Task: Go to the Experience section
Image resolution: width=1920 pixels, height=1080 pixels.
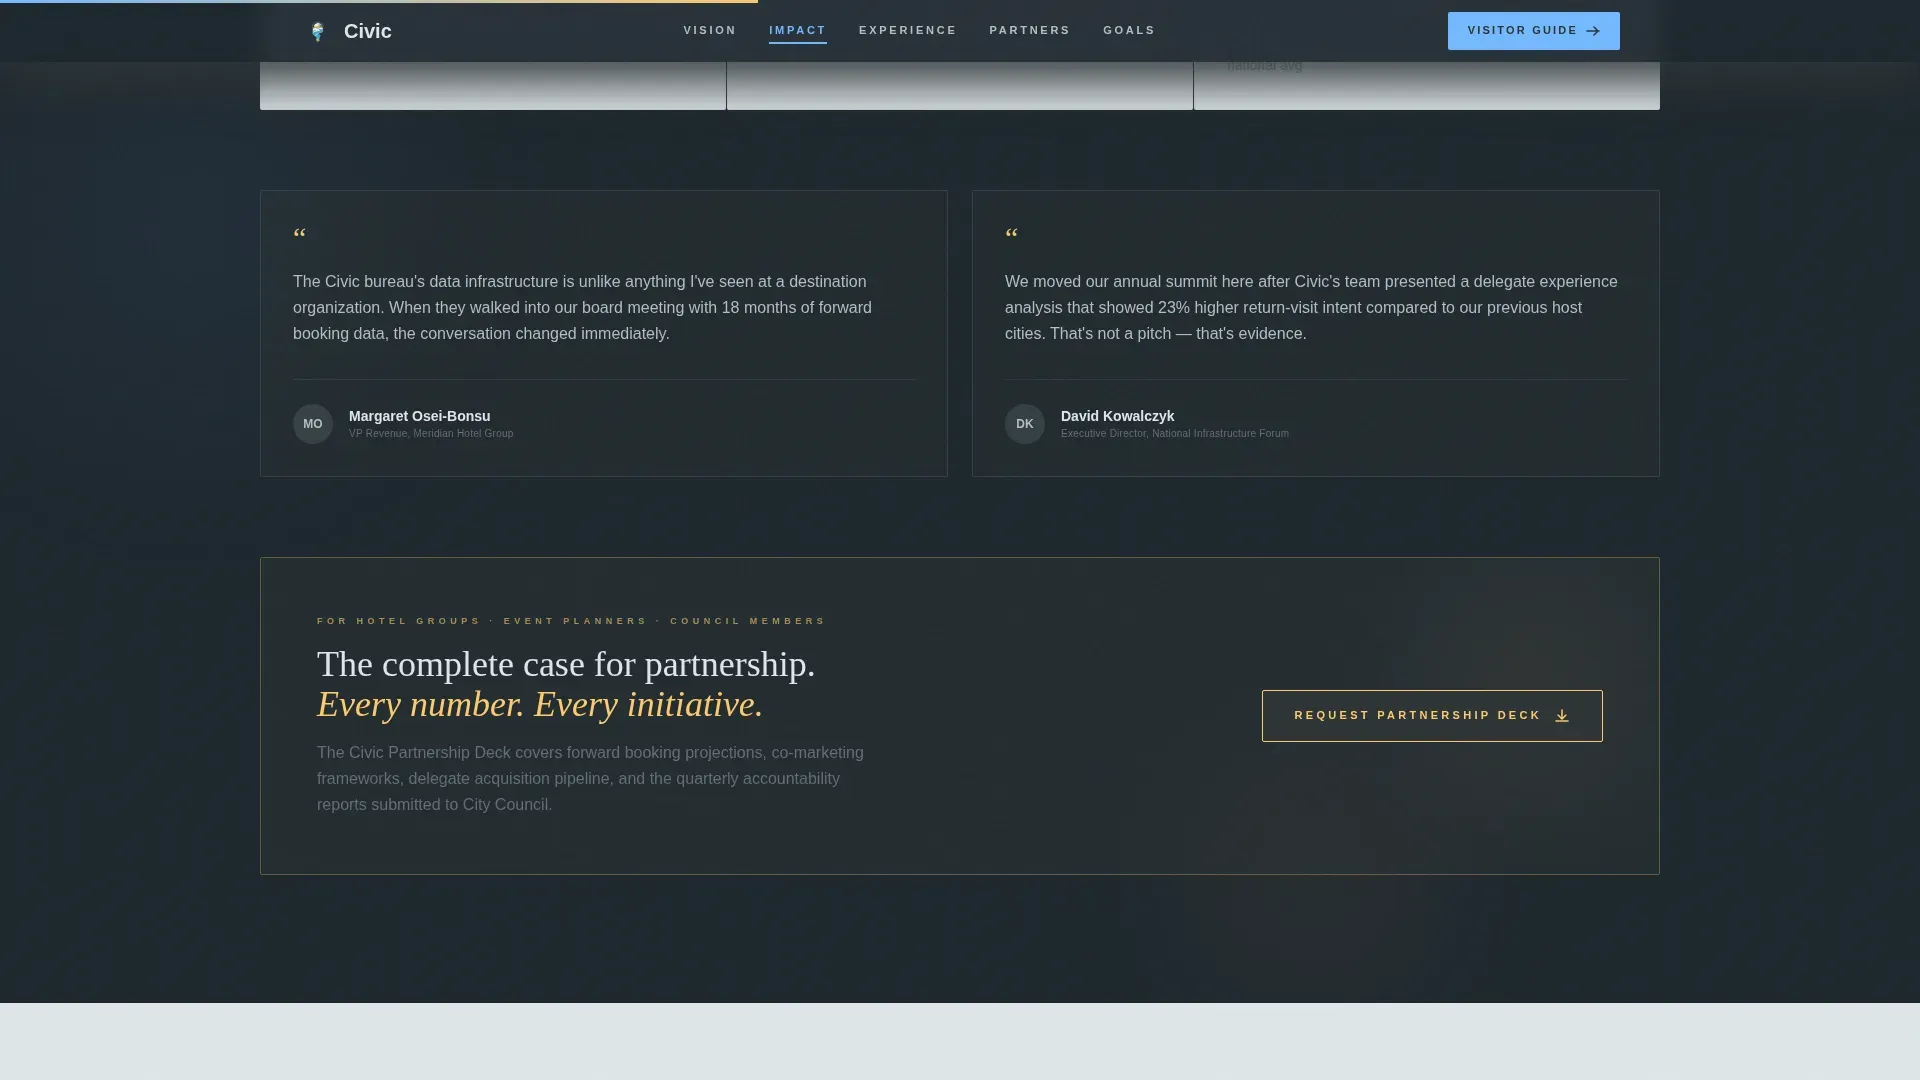Action: pyautogui.click(x=907, y=31)
